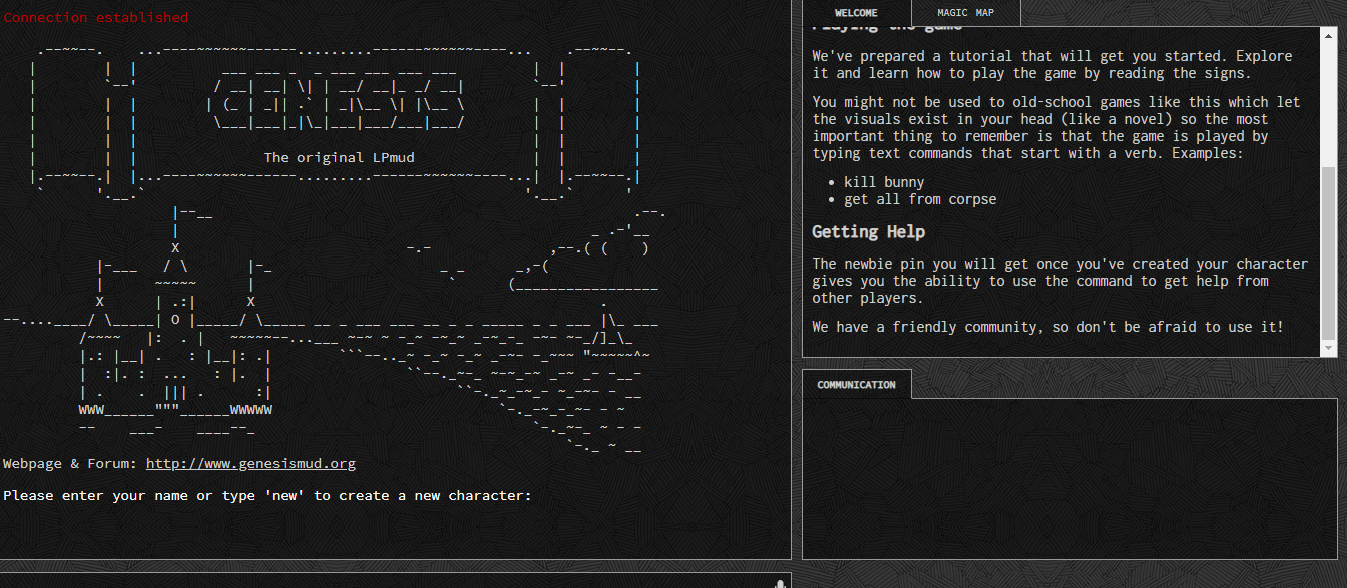Image resolution: width=1347 pixels, height=588 pixels.
Task: Click the Welcome panel scrollbar down arrow
Action: coord(1329,348)
